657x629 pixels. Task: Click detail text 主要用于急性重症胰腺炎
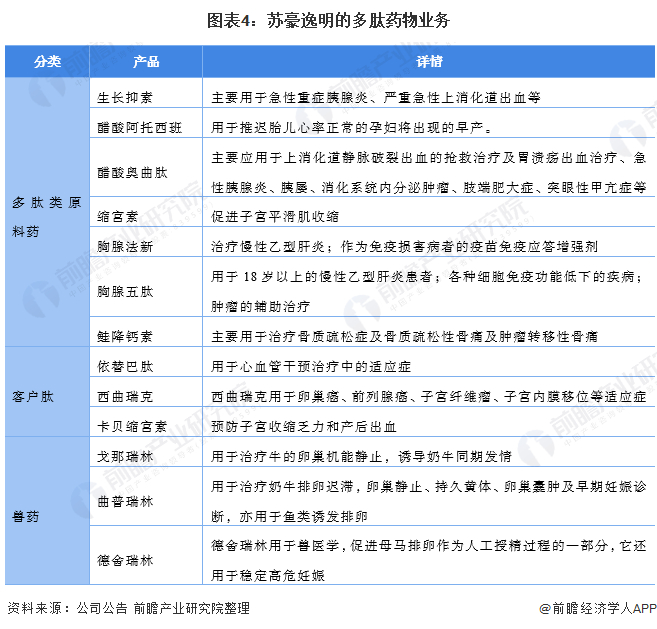pos(289,98)
